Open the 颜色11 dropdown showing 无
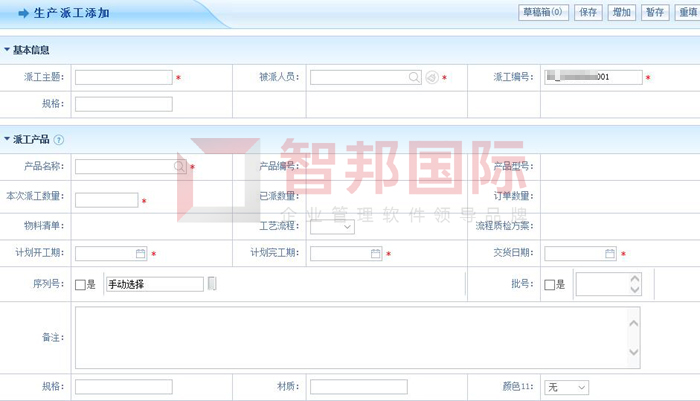 (567, 387)
